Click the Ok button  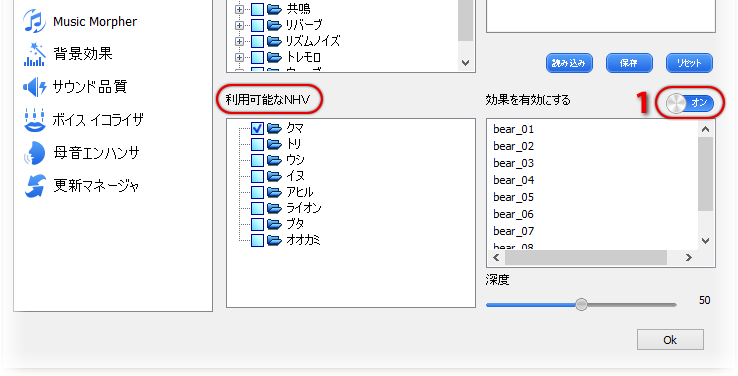pyautogui.click(x=670, y=340)
